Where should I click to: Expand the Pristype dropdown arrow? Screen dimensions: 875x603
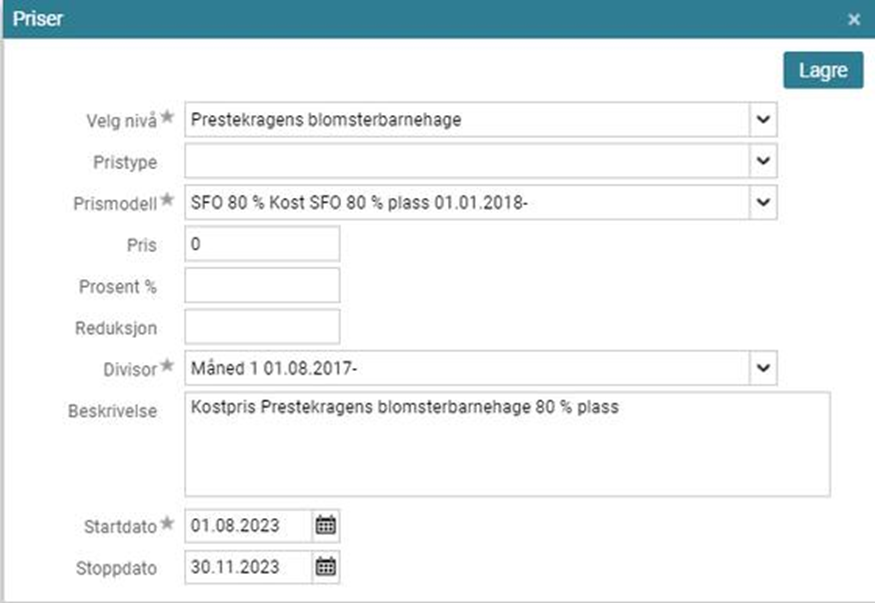763,161
